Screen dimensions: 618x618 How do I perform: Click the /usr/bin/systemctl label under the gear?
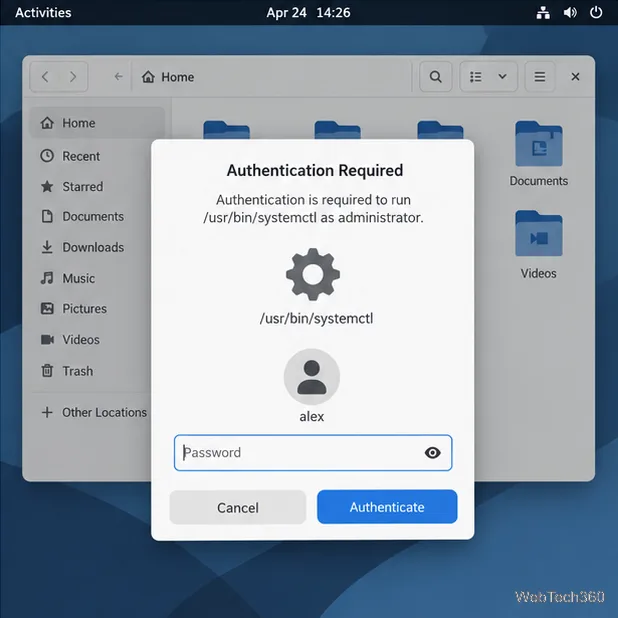(316, 318)
